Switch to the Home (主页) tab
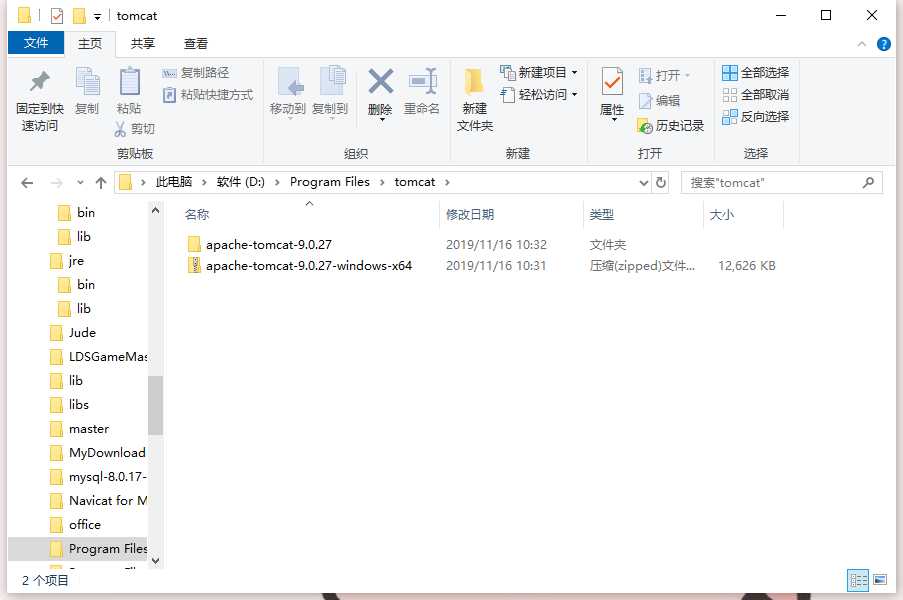 click(x=90, y=44)
